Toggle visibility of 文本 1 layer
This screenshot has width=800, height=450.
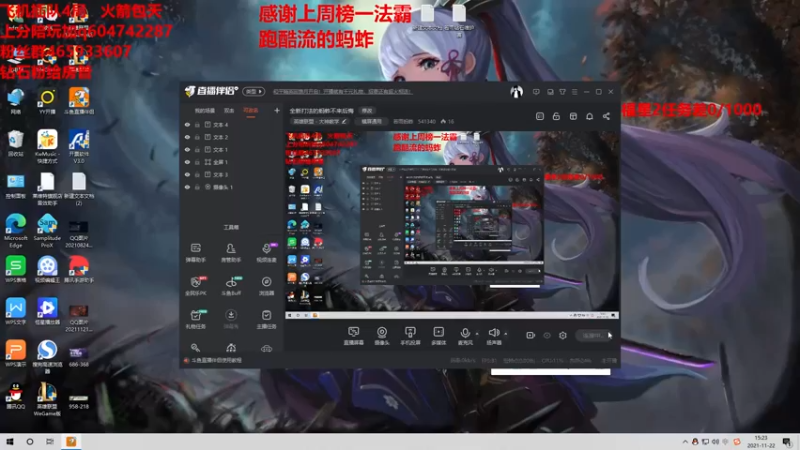pyautogui.click(x=187, y=149)
